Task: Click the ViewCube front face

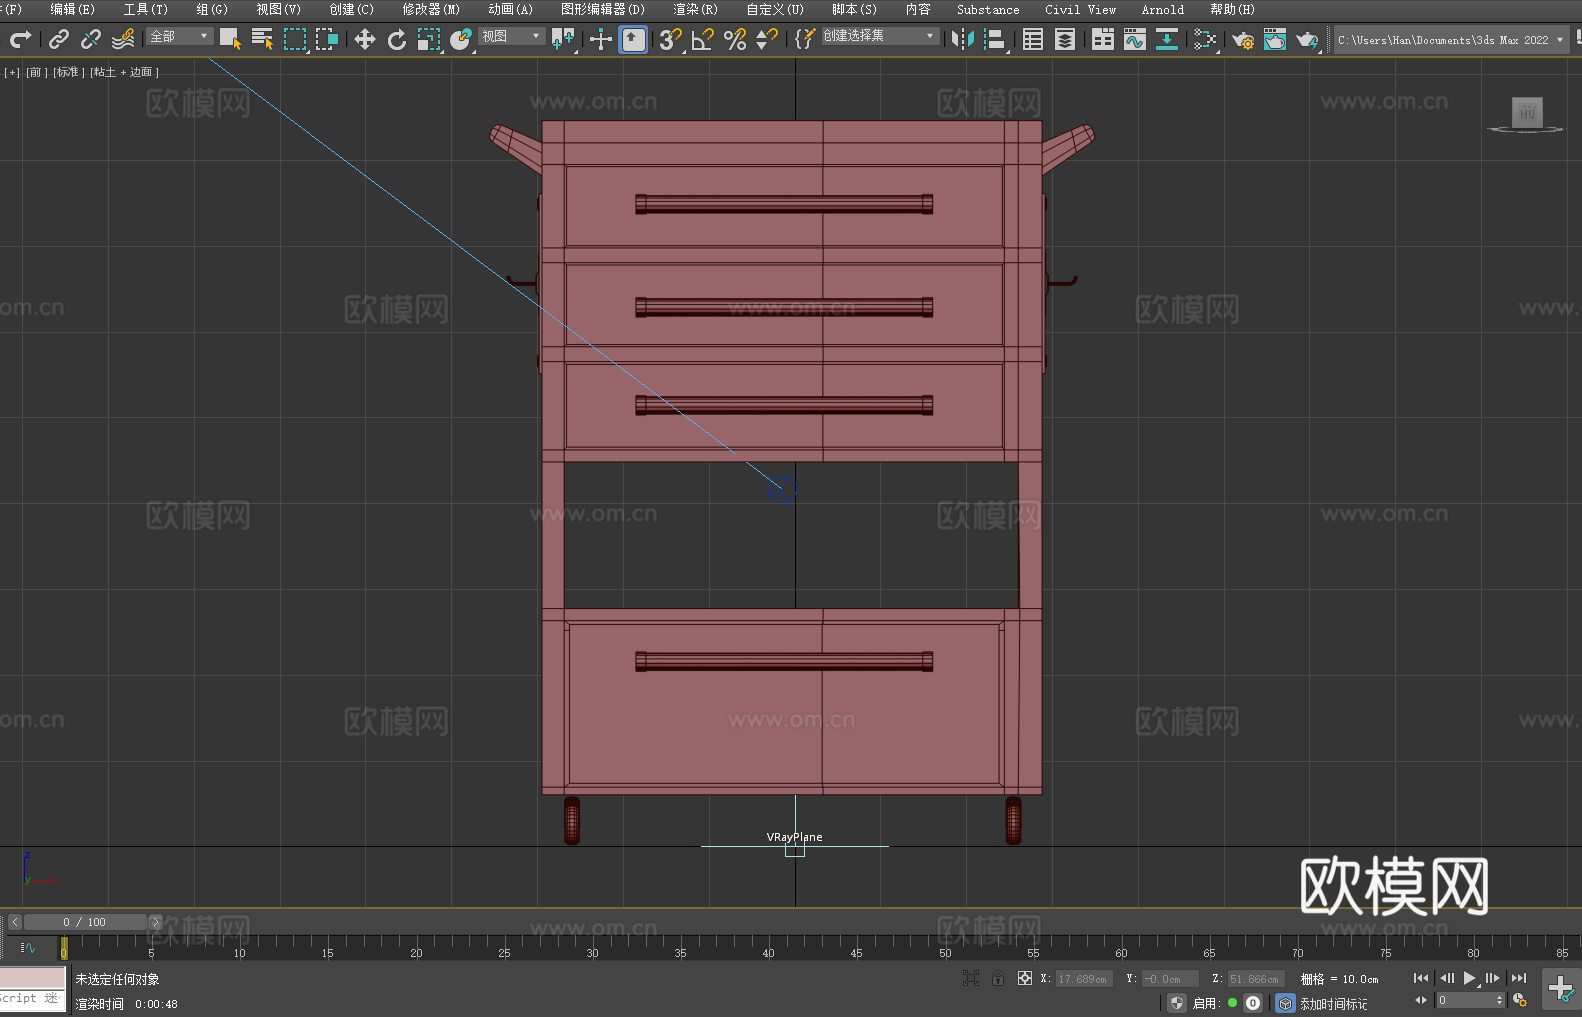Action: [x=1527, y=112]
